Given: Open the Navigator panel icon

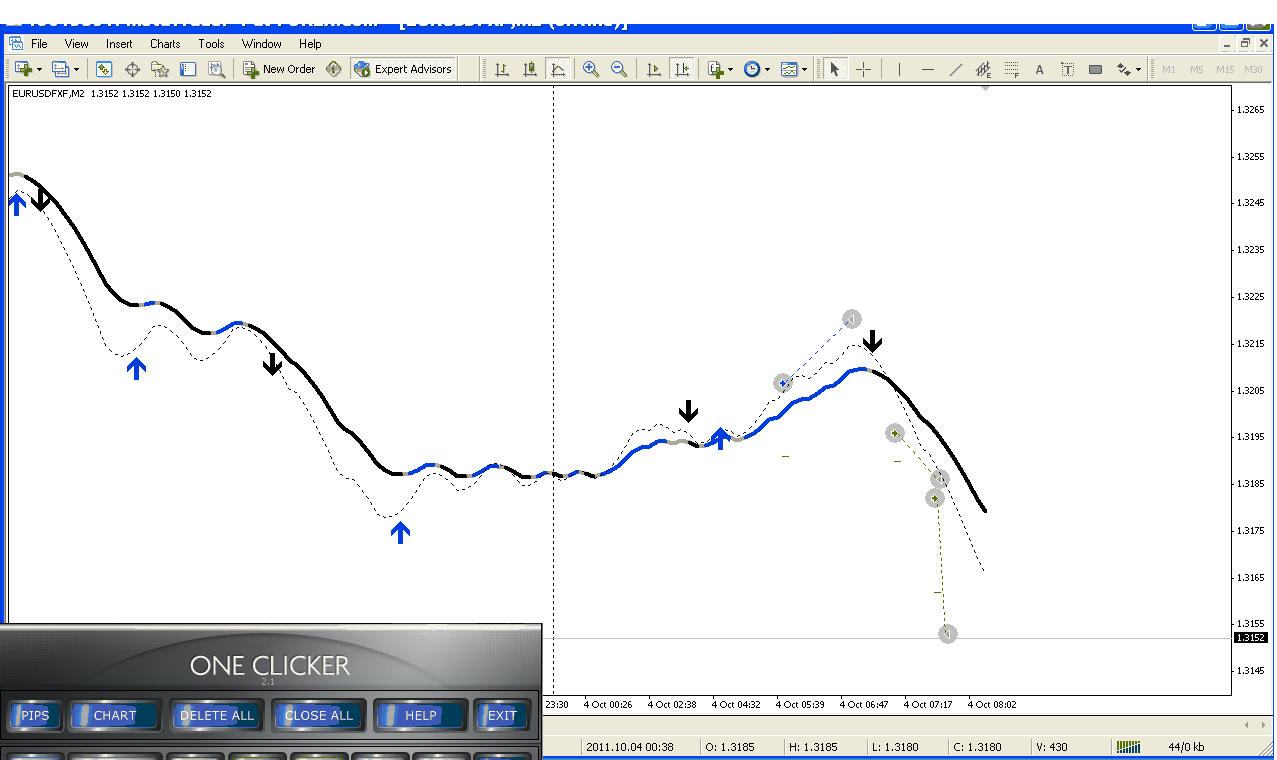Looking at the screenshot, I should [160, 69].
